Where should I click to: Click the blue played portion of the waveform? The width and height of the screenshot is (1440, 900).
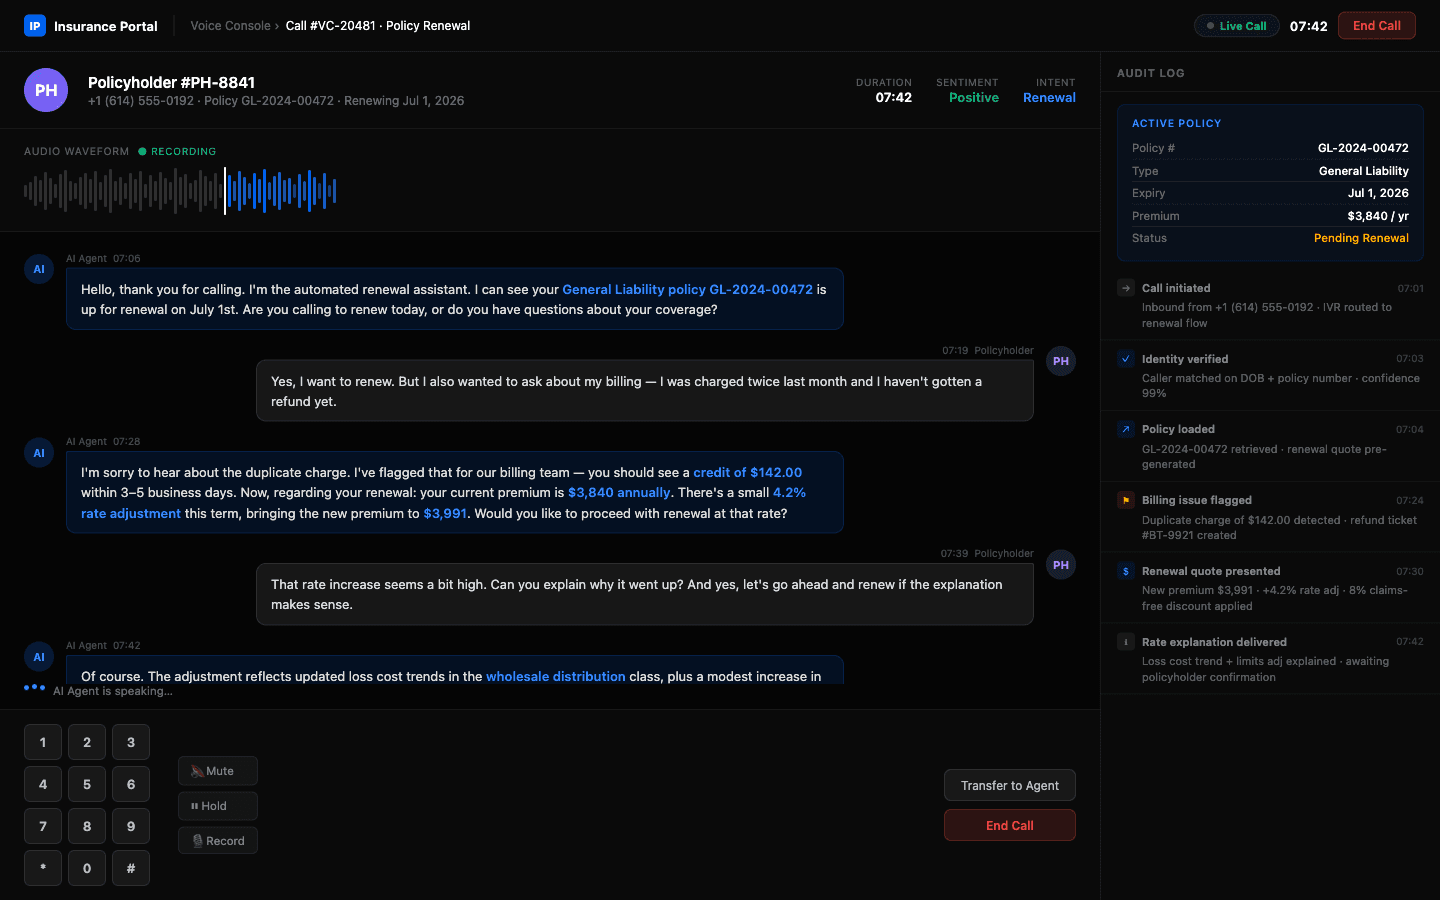[x=282, y=190]
